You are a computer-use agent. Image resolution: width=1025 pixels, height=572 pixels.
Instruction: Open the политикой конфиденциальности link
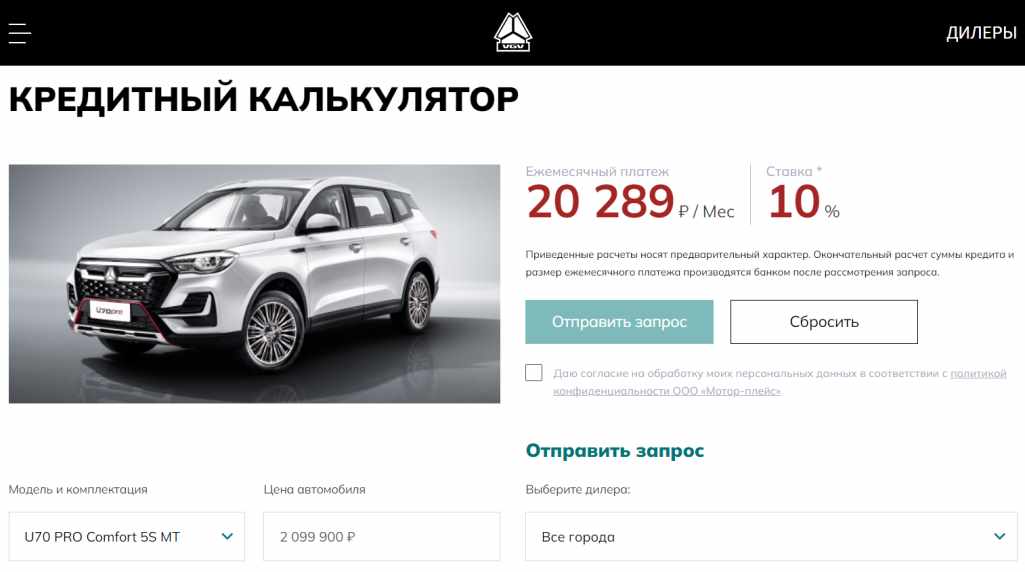780,382
